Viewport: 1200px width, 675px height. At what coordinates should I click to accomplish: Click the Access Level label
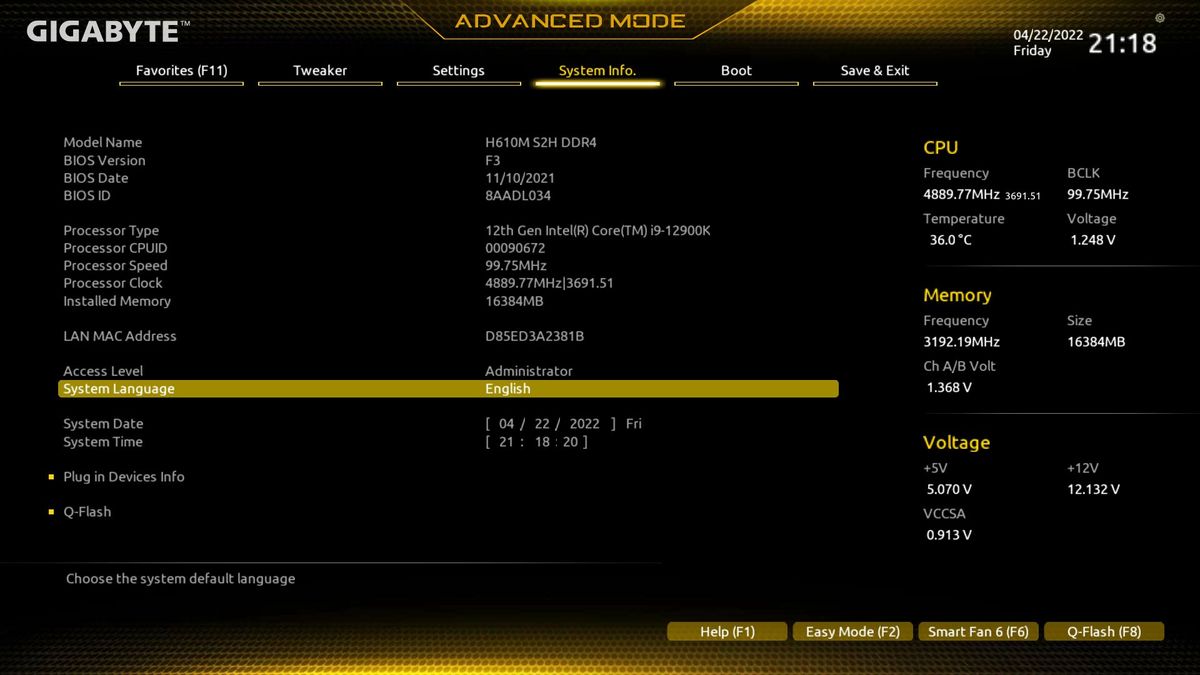coord(103,371)
